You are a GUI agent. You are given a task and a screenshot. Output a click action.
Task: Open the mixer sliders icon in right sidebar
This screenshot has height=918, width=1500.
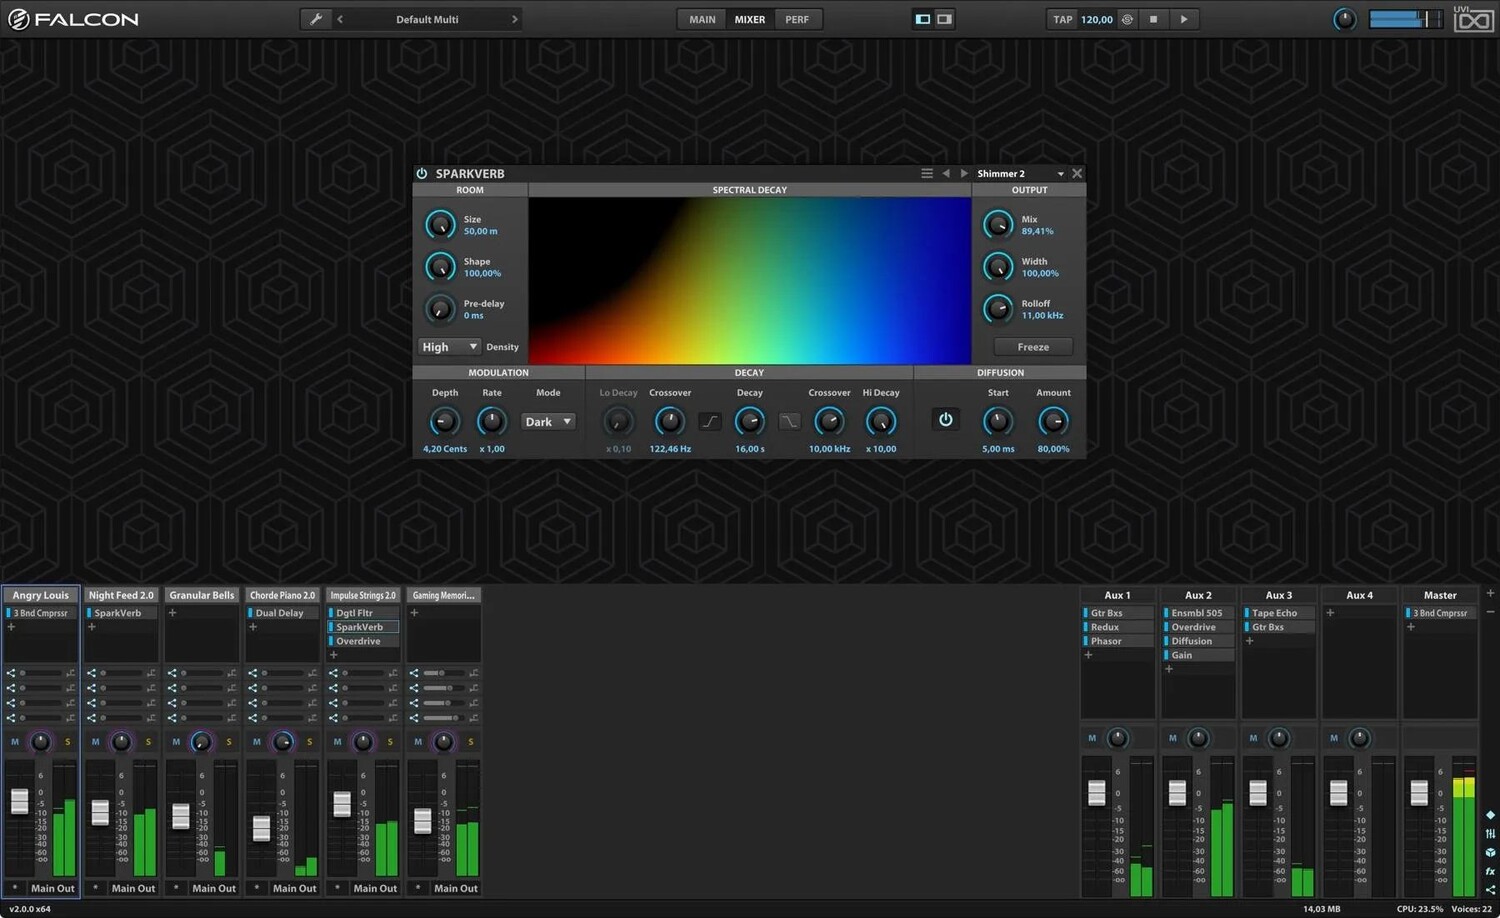pyautogui.click(x=1490, y=833)
